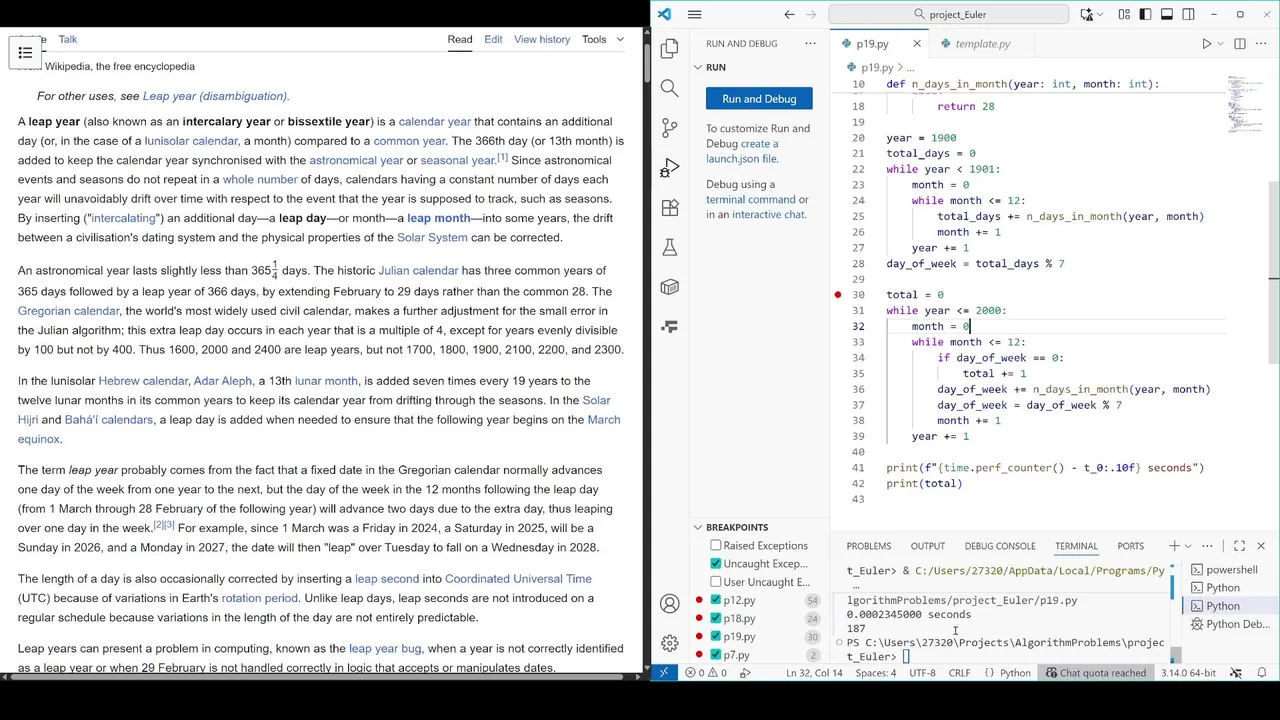Open the Gregorian calendar link

point(68,311)
